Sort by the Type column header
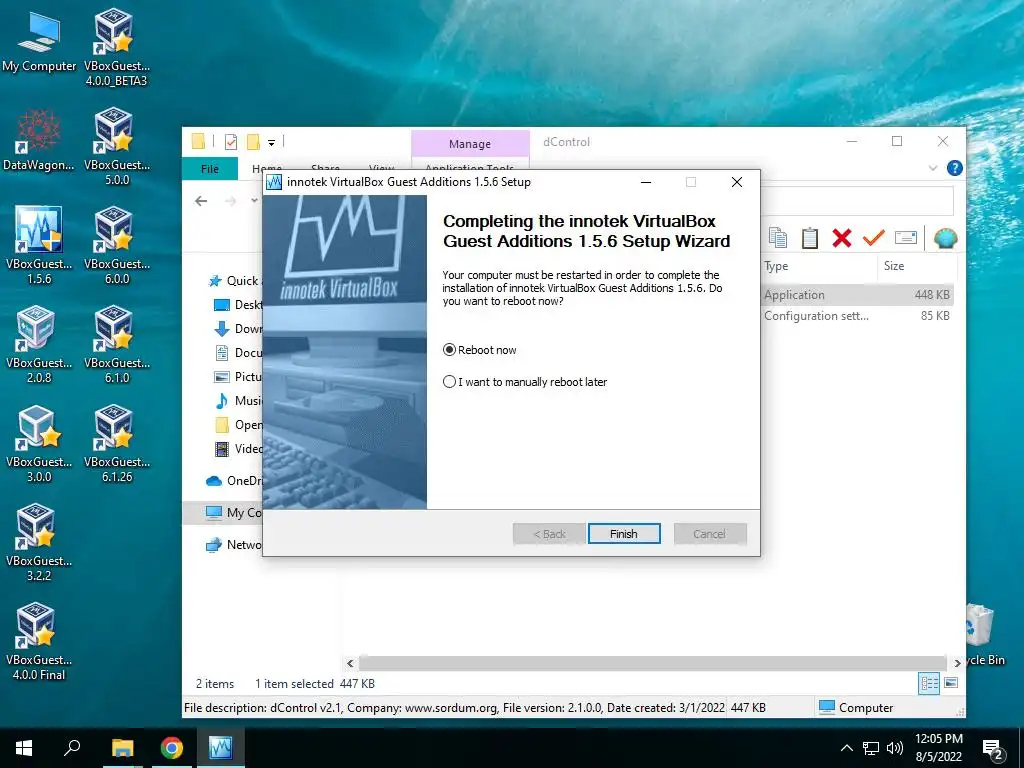The height and width of the screenshot is (768, 1024). coord(818,266)
